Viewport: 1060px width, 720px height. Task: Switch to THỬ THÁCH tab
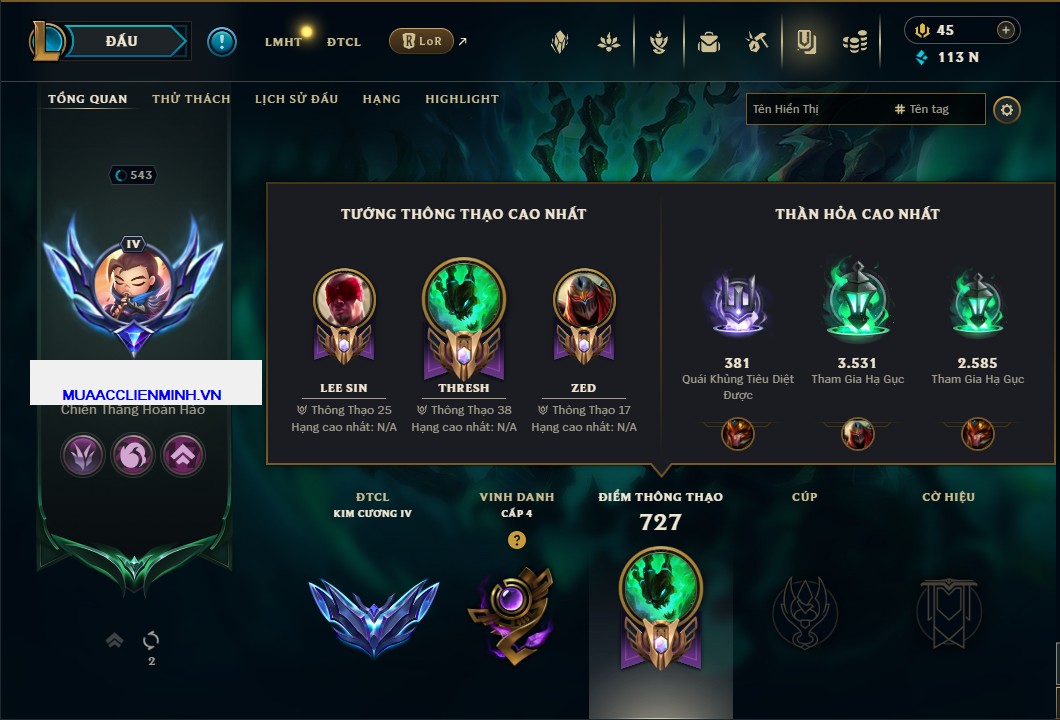coord(191,99)
